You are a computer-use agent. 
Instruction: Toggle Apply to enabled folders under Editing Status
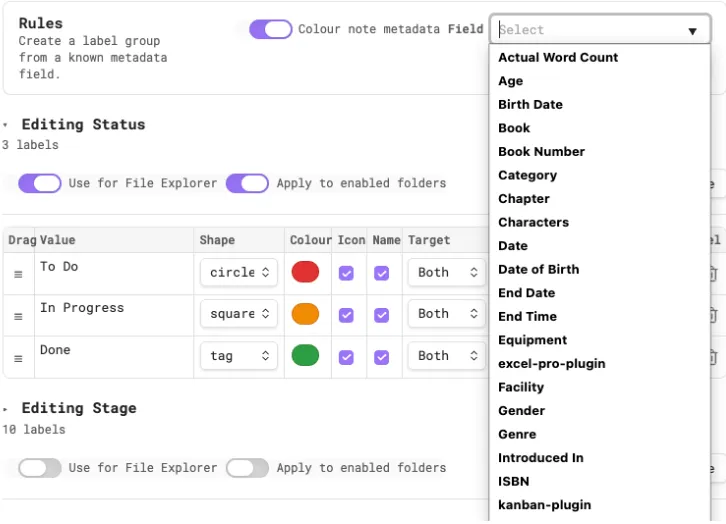tap(247, 183)
